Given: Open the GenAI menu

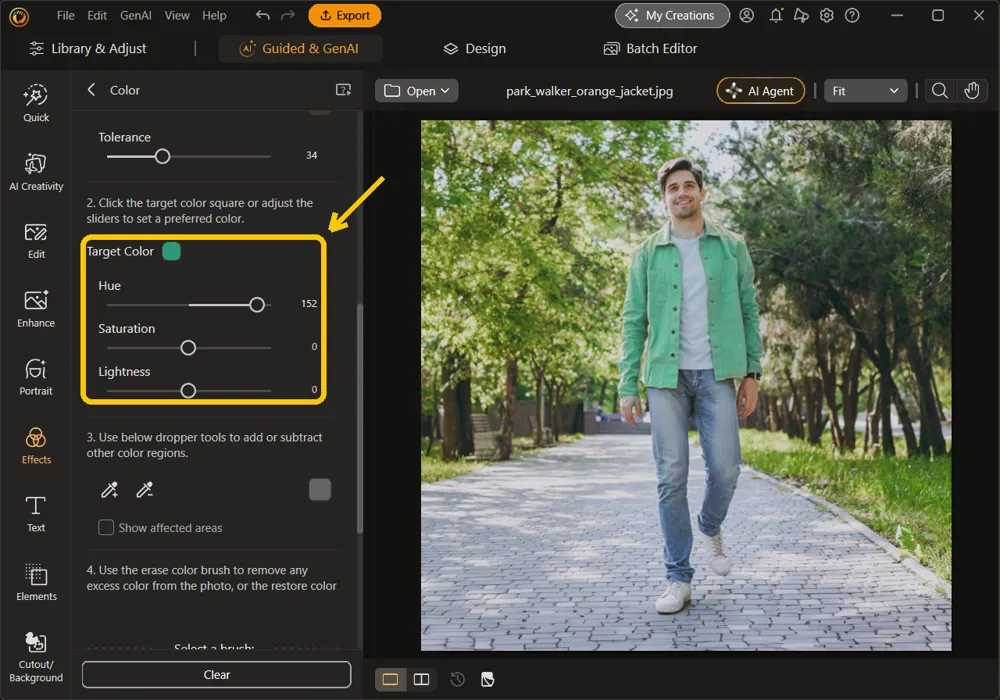Looking at the screenshot, I should [135, 15].
